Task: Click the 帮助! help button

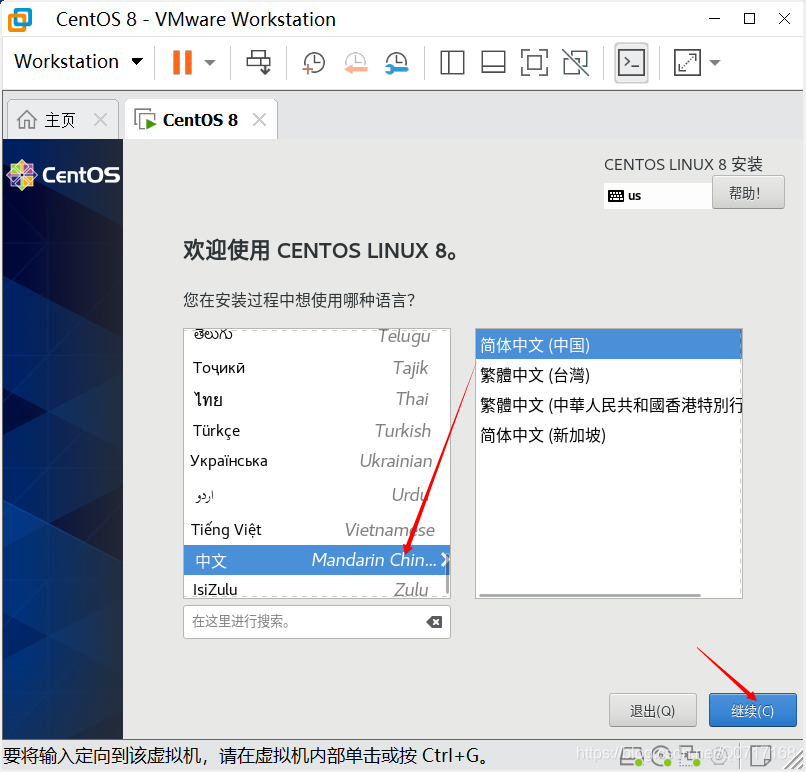Action: tap(748, 193)
